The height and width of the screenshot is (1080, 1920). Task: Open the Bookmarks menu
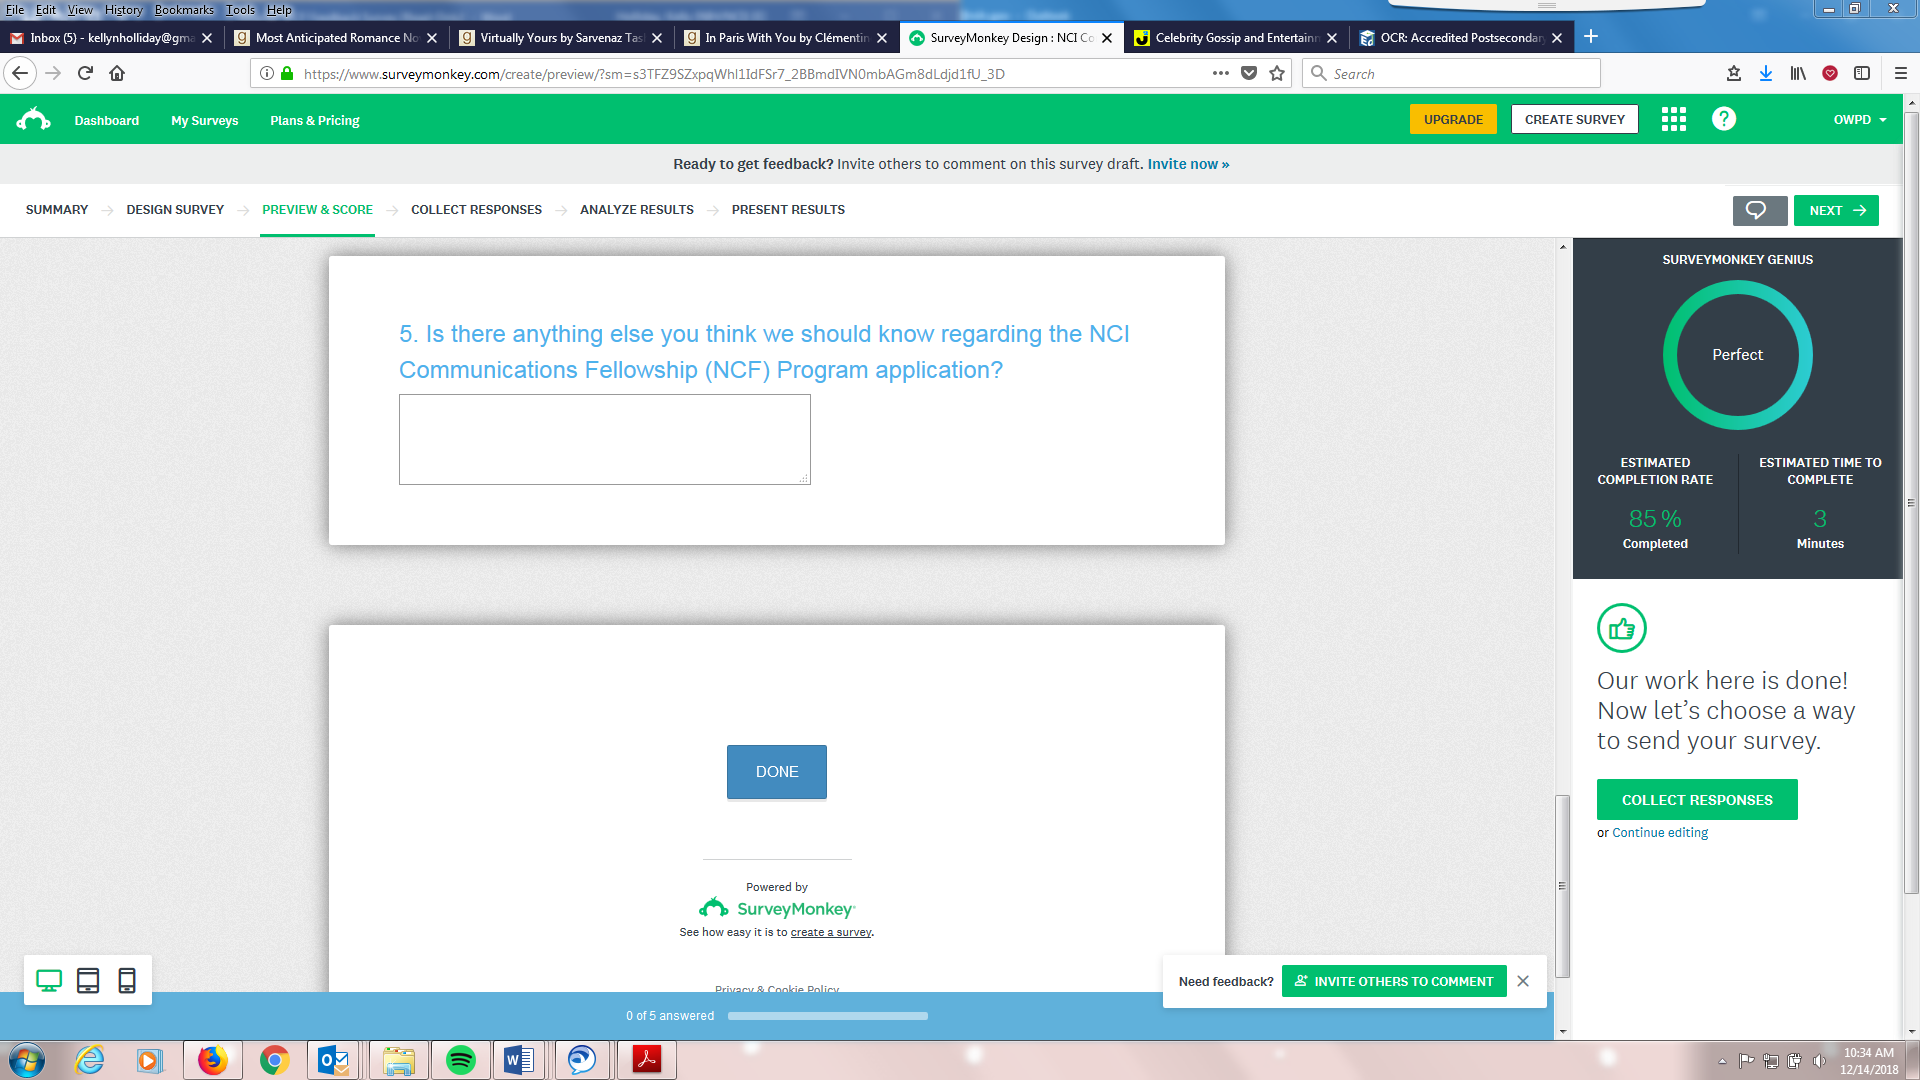click(184, 10)
